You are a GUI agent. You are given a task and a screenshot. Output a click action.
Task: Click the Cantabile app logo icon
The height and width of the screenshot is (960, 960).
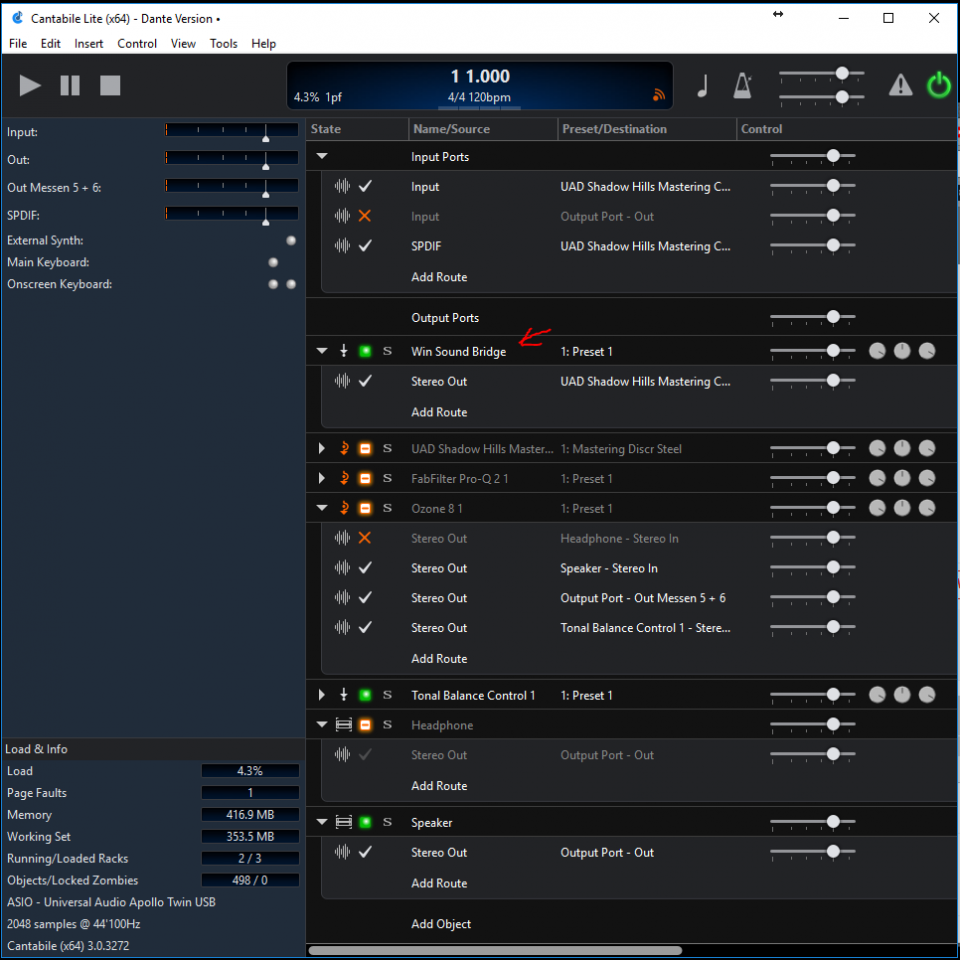pos(18,18)
